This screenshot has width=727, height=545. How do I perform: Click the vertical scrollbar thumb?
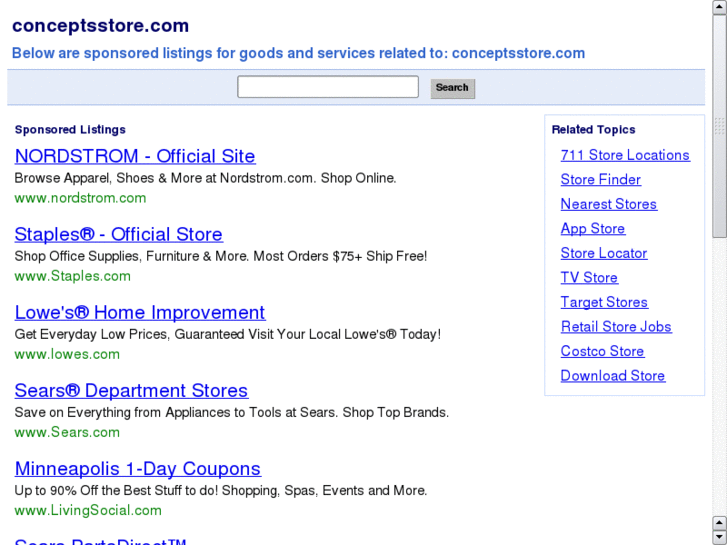coord(720,126)
